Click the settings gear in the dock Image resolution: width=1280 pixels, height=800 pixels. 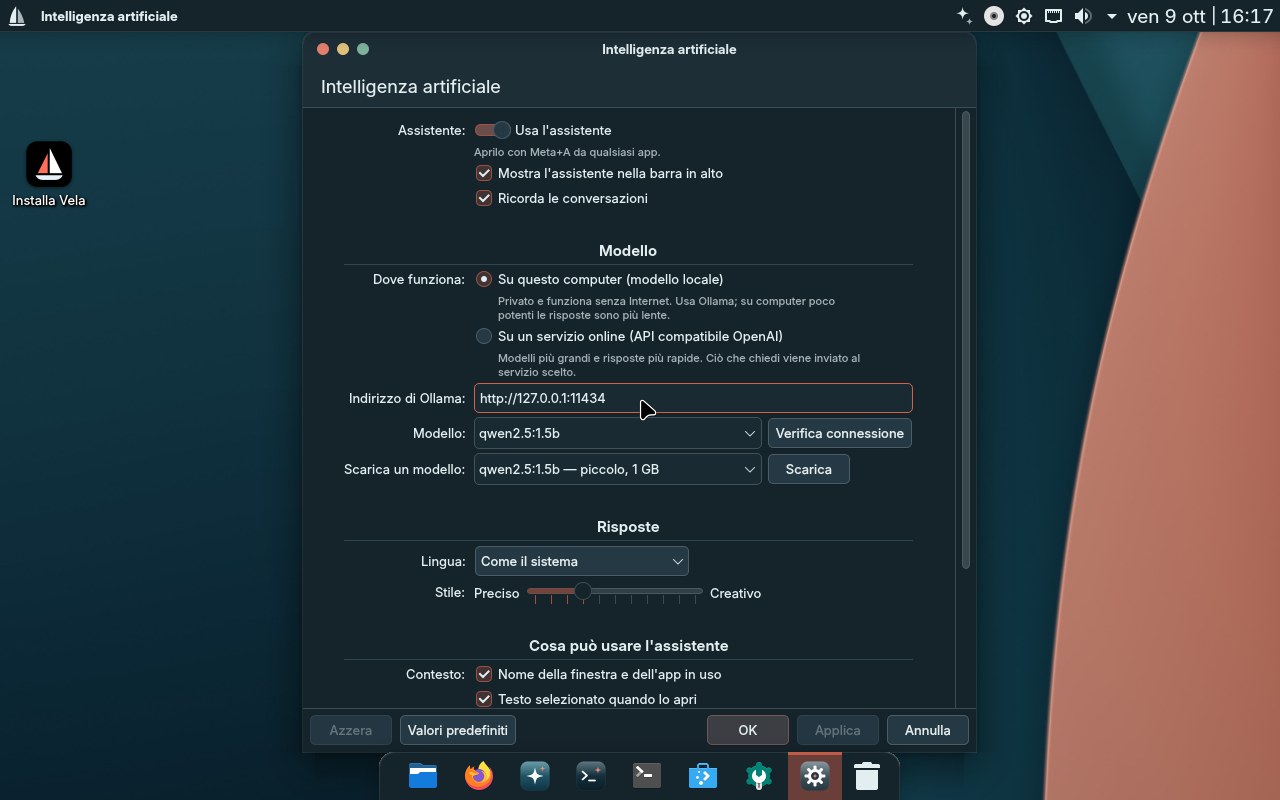point(815,775)
